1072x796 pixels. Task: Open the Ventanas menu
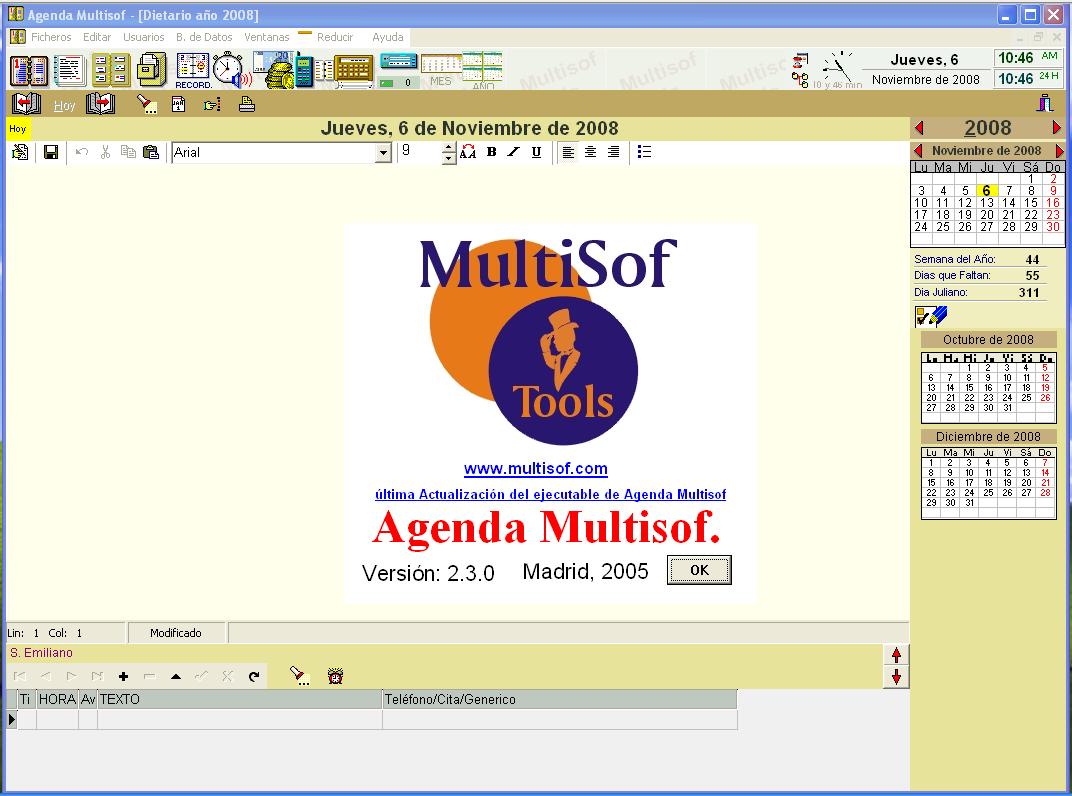pos(267,37)
